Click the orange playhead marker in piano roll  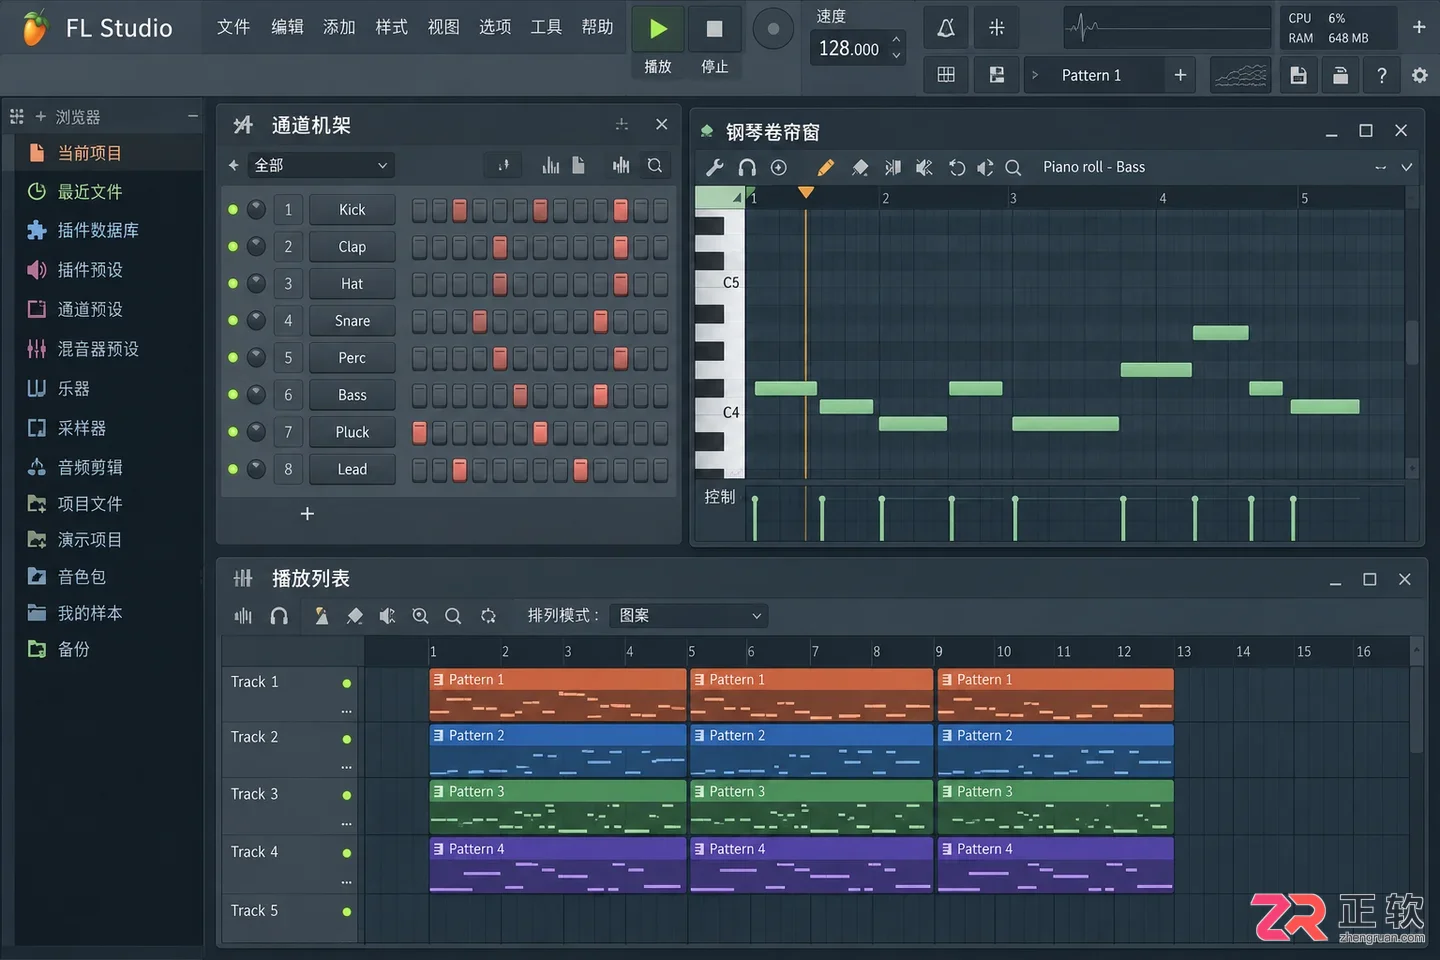click(805, 192)
